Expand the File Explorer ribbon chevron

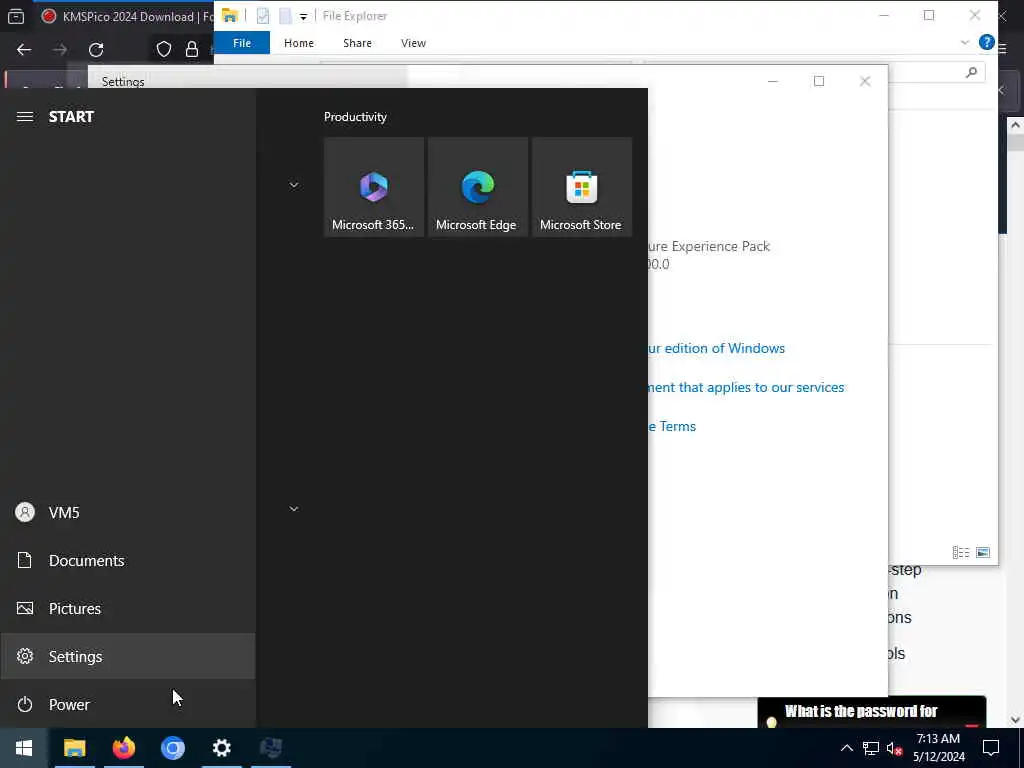[x=965, y=42]
